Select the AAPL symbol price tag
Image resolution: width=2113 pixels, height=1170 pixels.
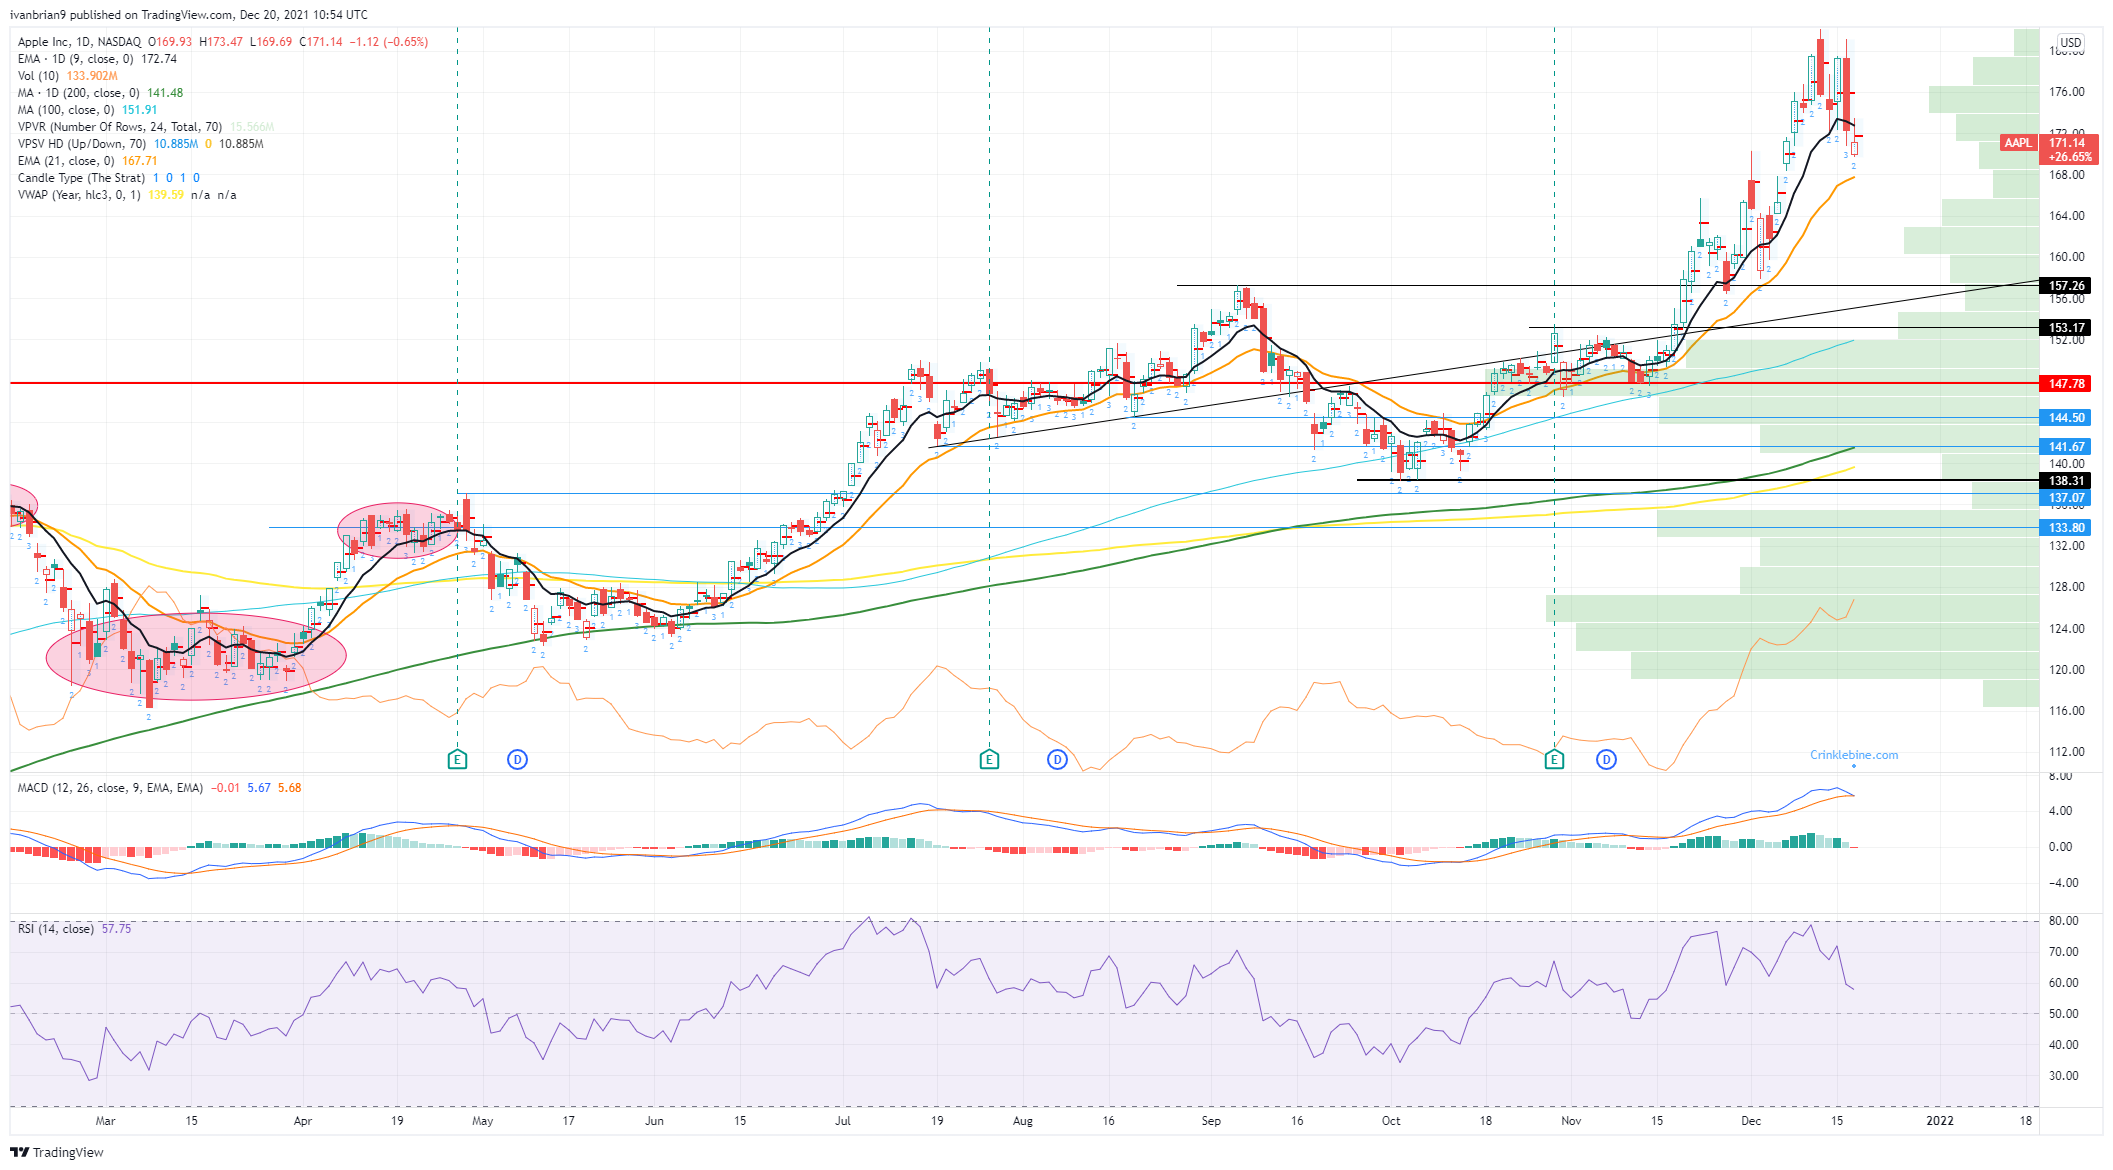pos(2018,143)
